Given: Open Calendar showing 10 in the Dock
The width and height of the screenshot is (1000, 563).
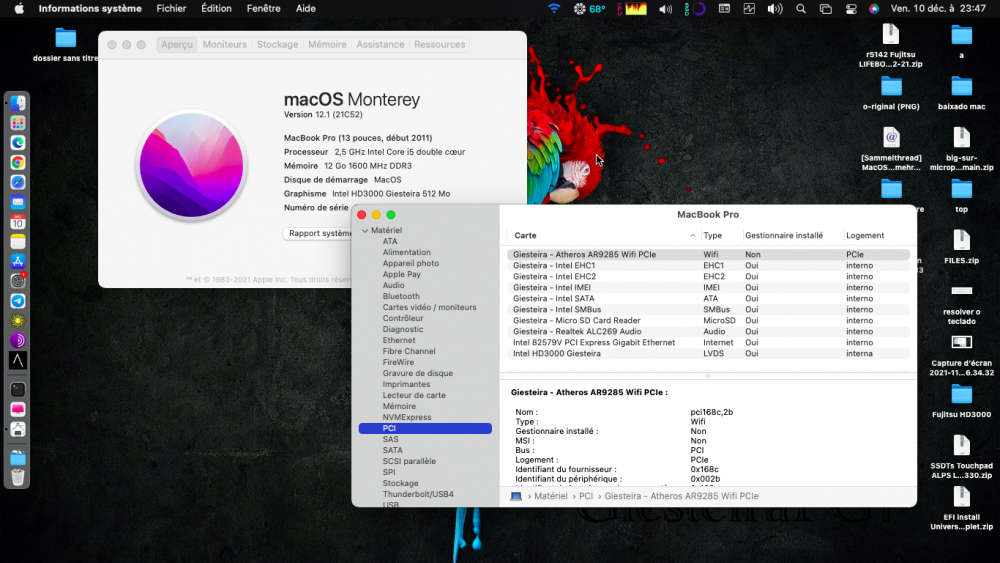Looking at the screenshot, I should [x=18, y=221].
